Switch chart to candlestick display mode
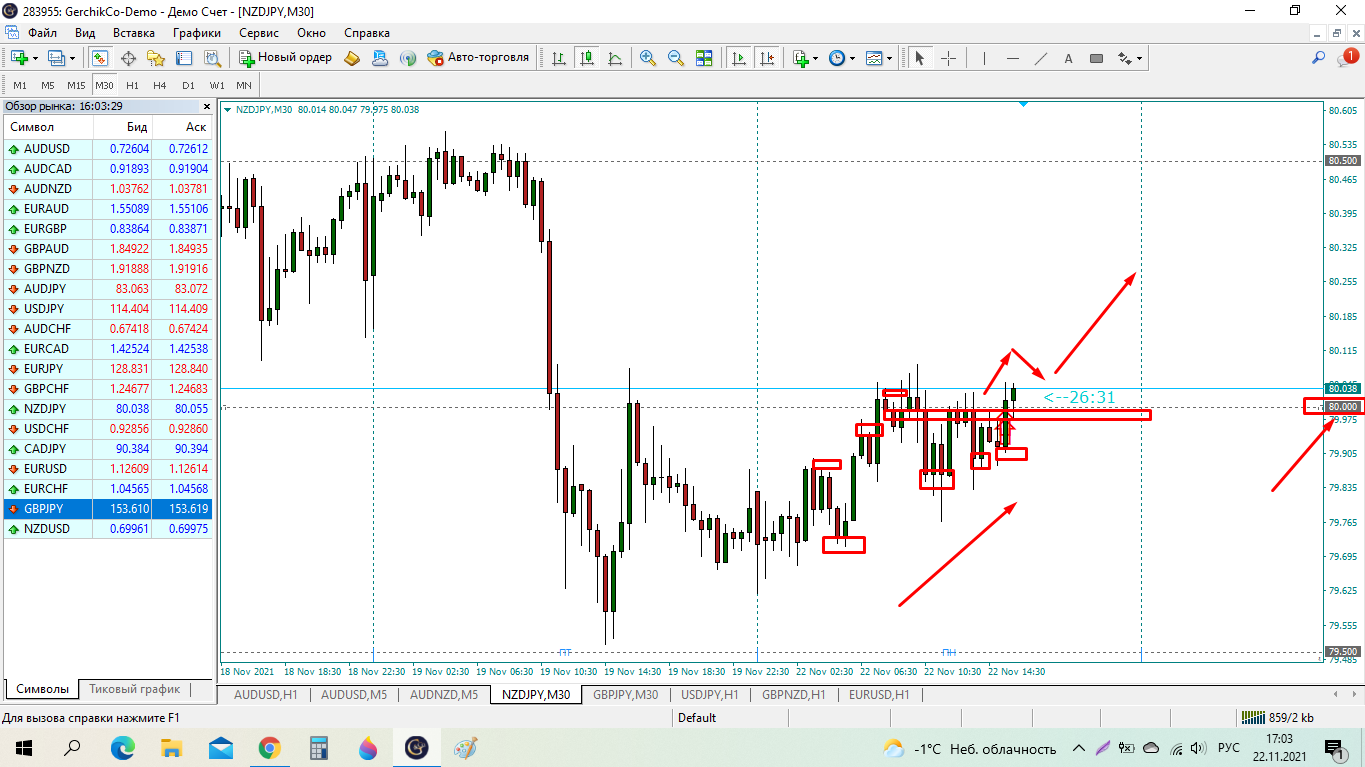Screen dimensions: 1365x767 point(586,58)
